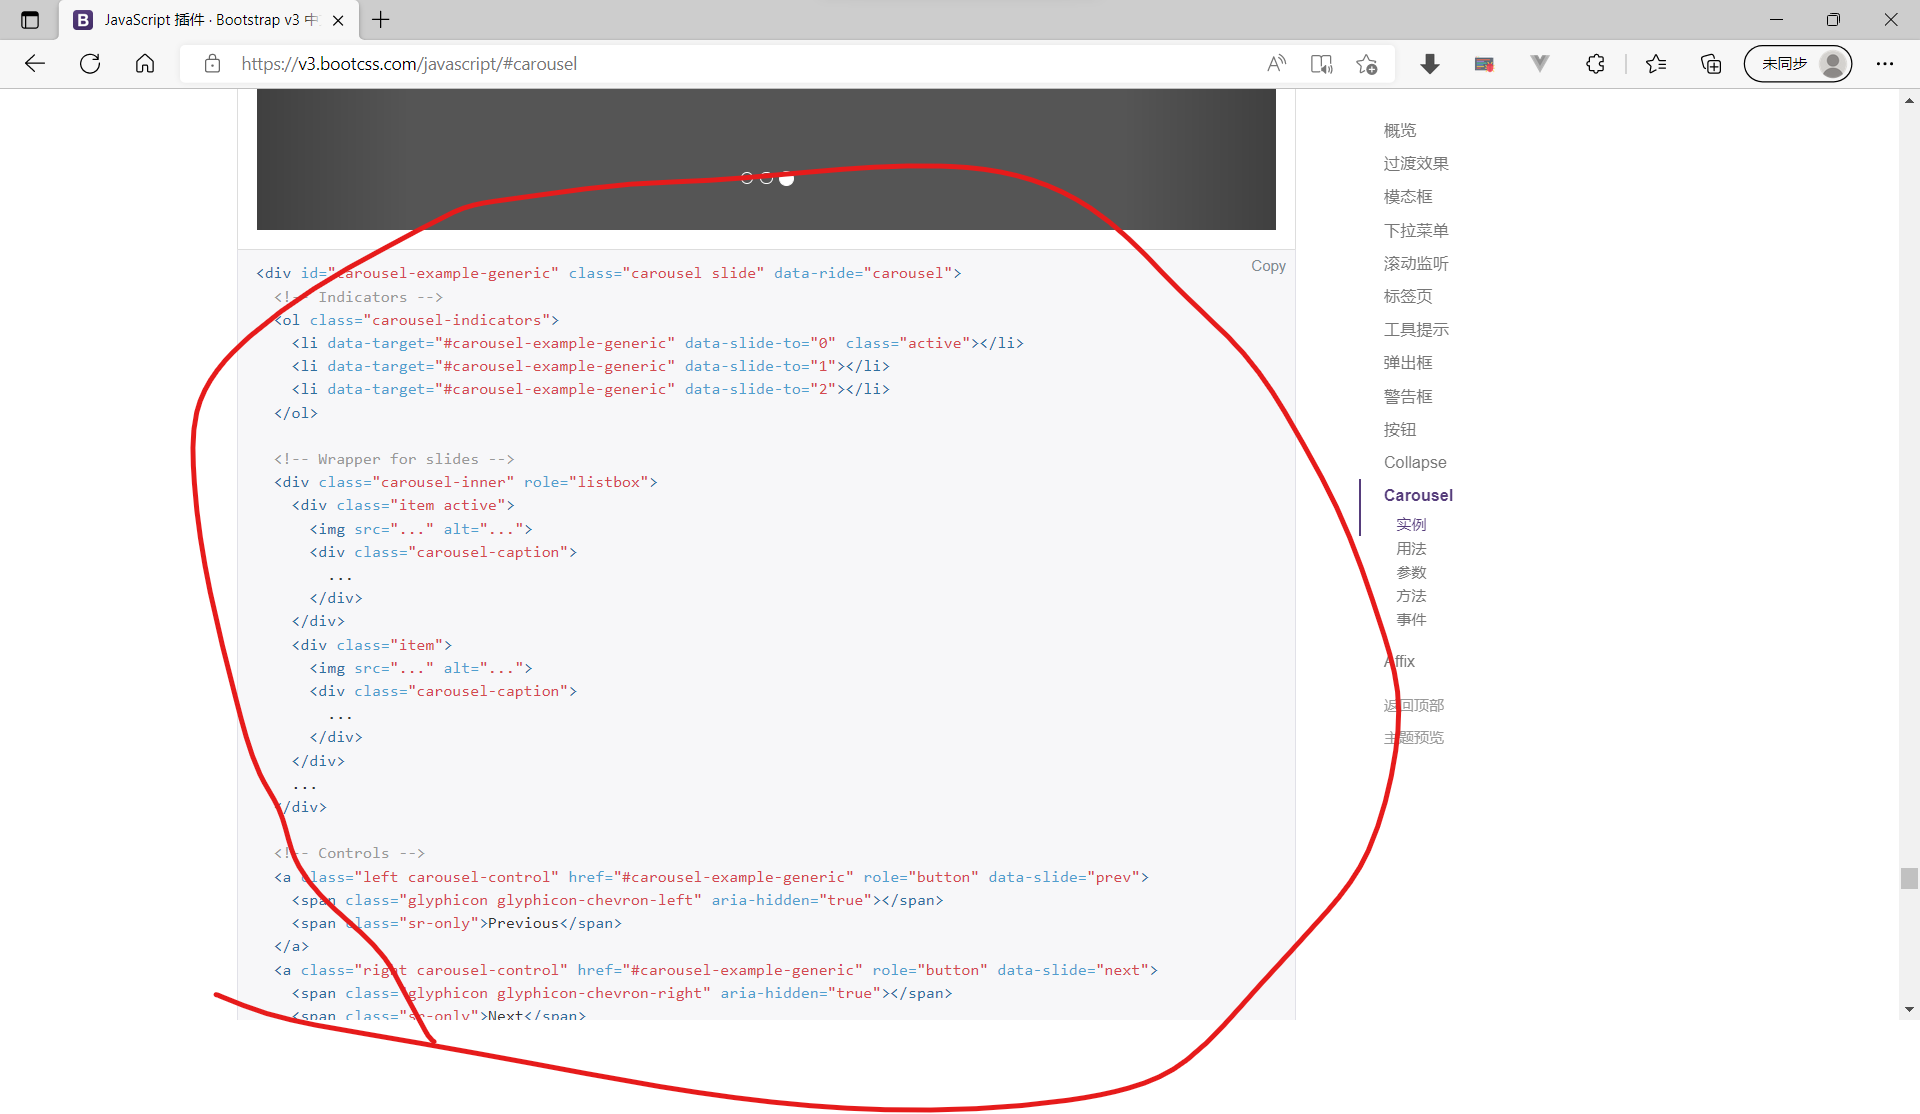Enter Immersive Reader mode
This screenshot has height=1114, width=1920.
pos(1321,63)
